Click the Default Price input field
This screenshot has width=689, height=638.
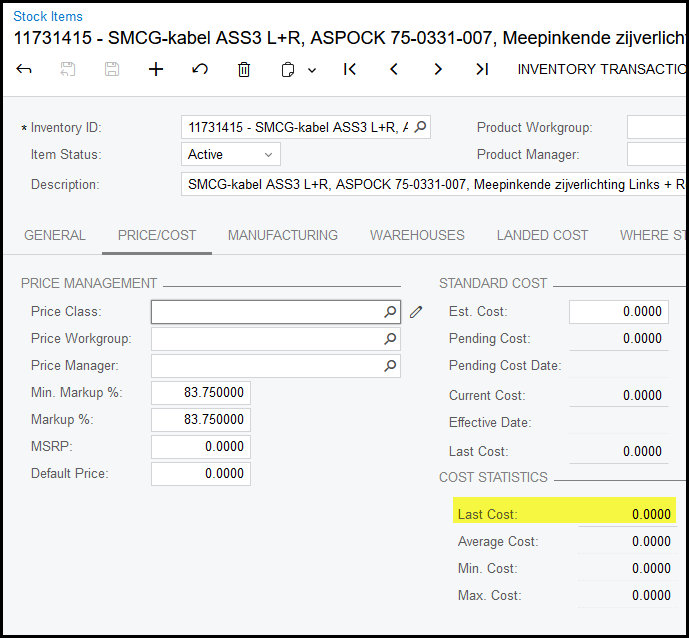[x=201, y=473]
